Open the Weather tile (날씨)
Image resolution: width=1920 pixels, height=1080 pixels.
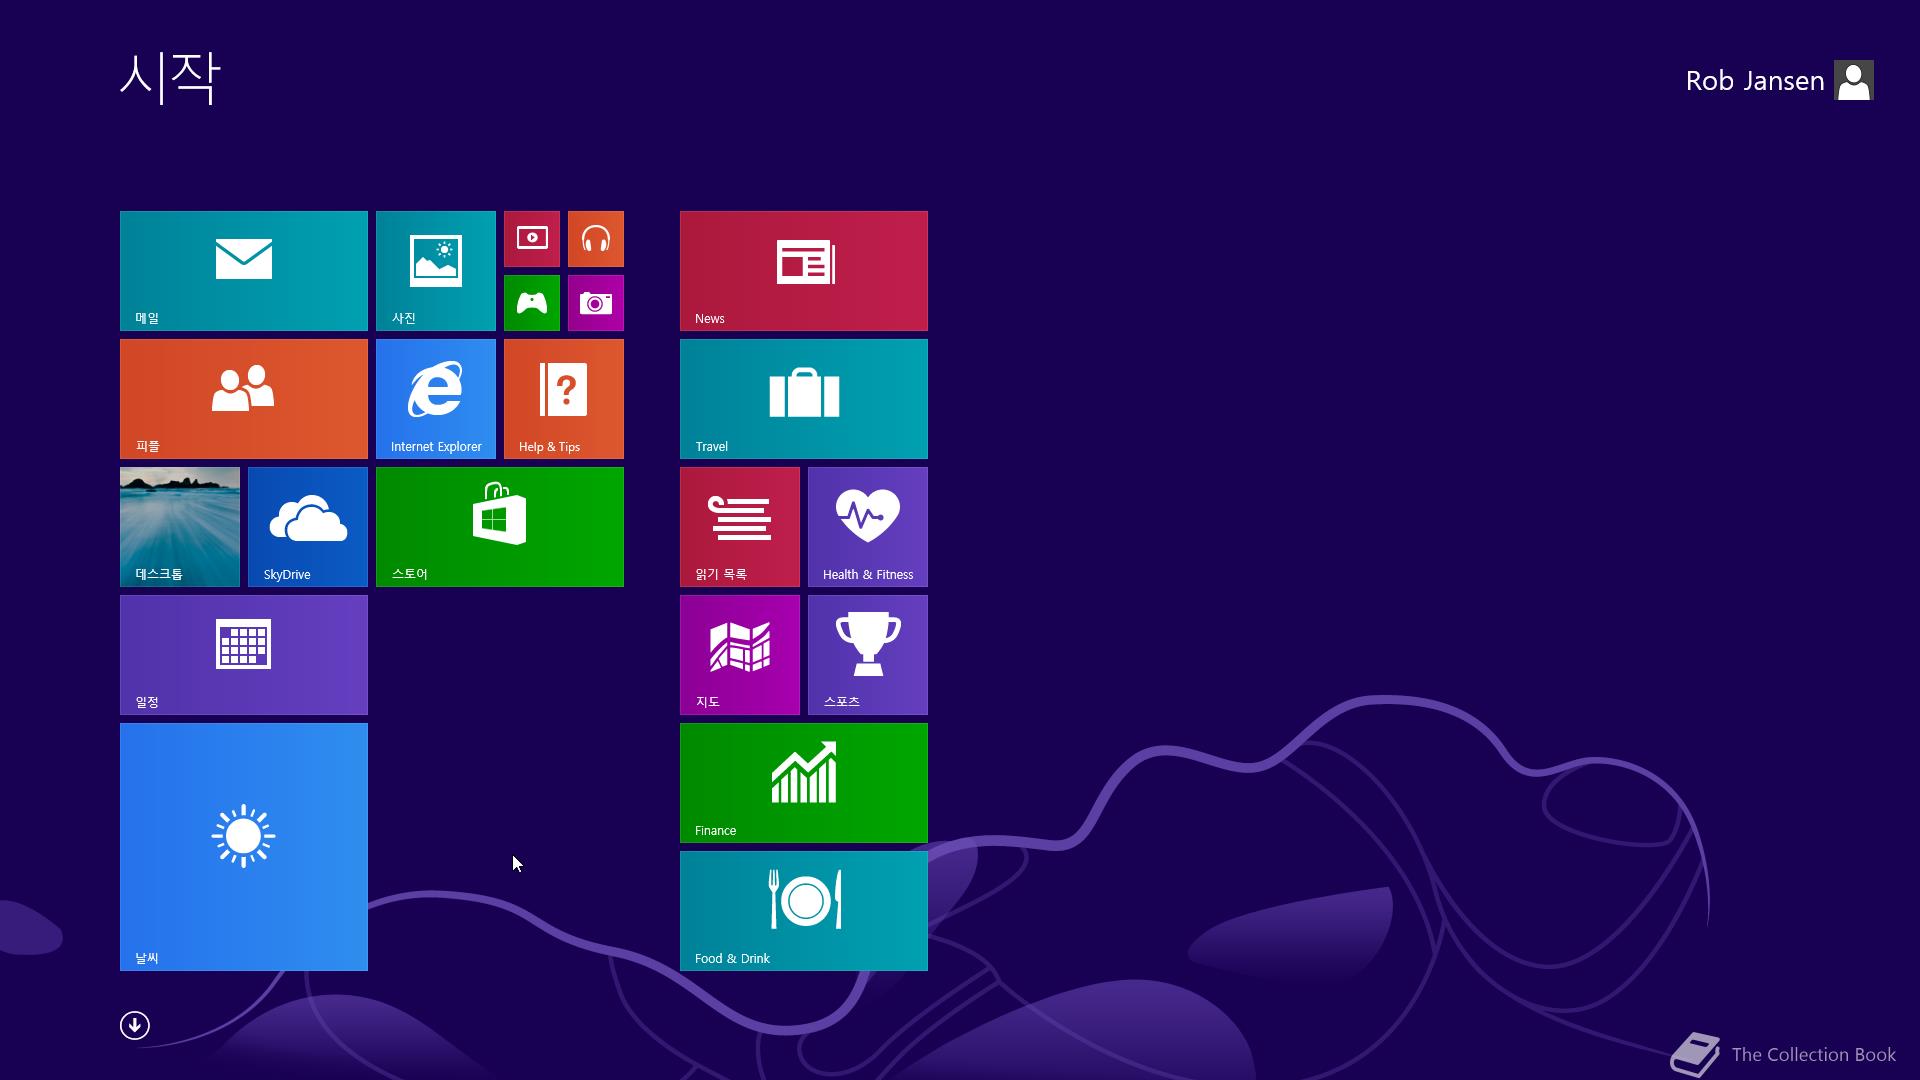(x=244, y=847)
